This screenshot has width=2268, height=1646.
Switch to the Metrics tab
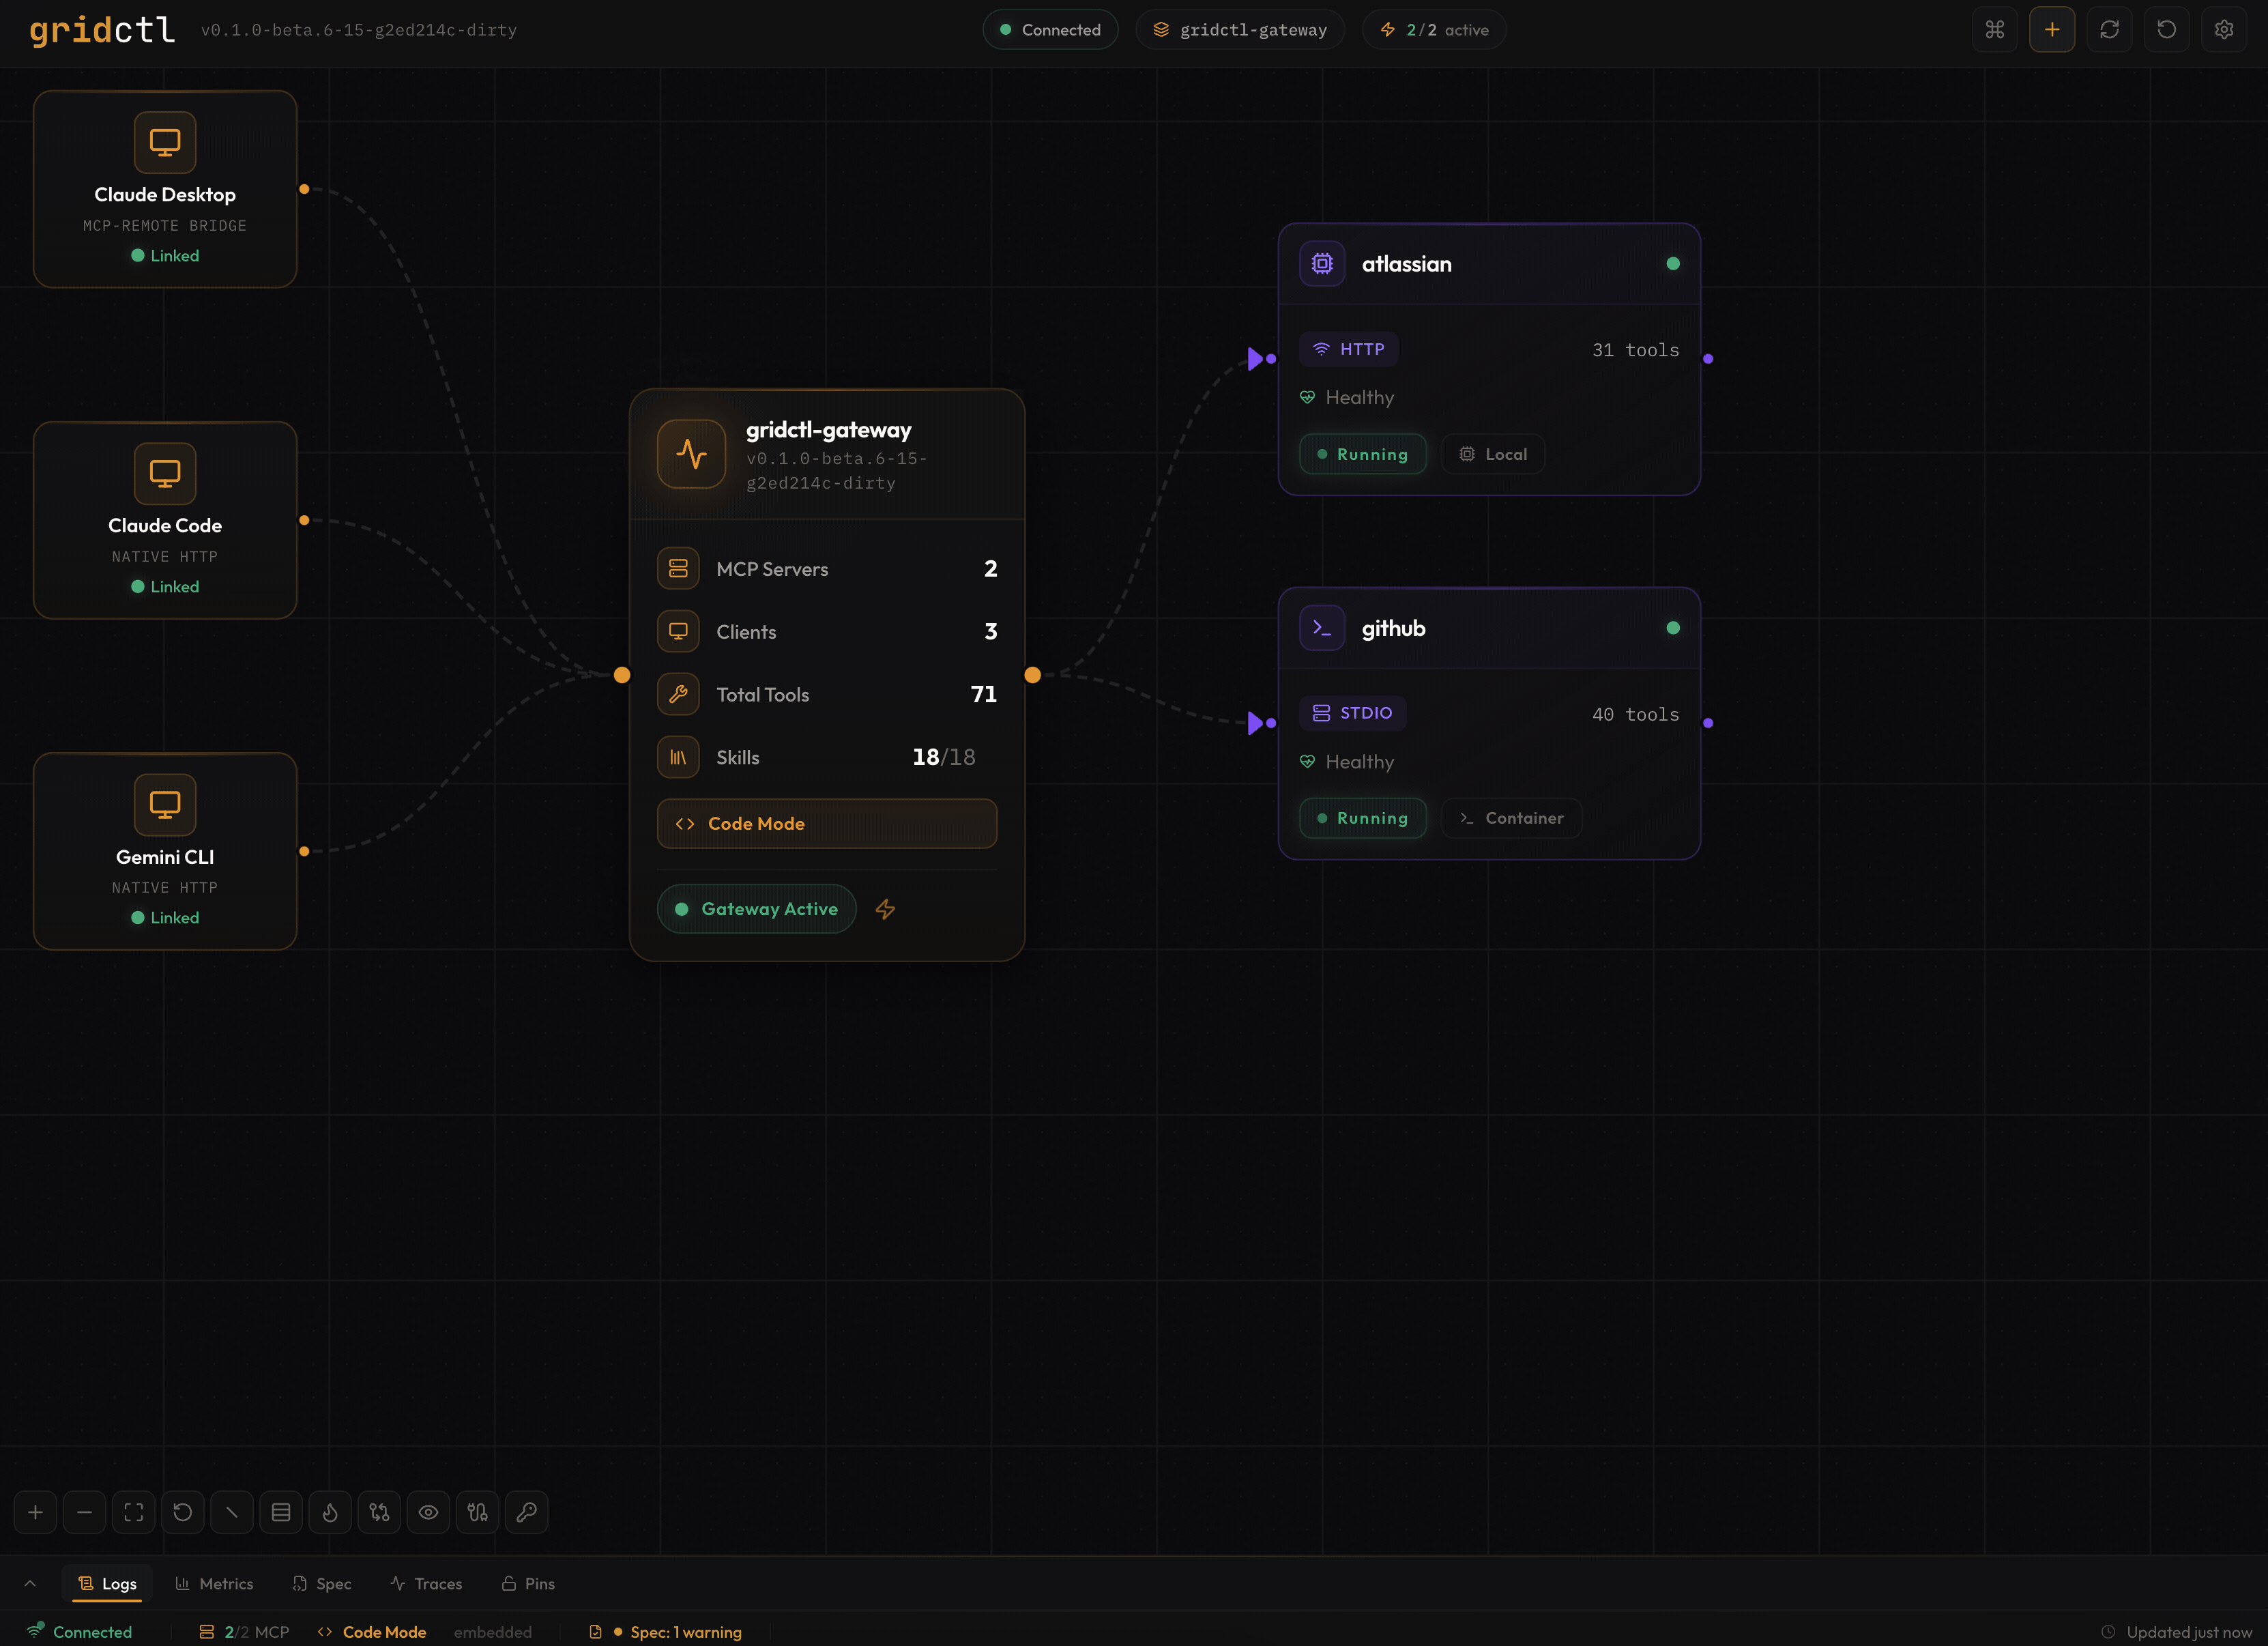click(x=214, y=1583)
